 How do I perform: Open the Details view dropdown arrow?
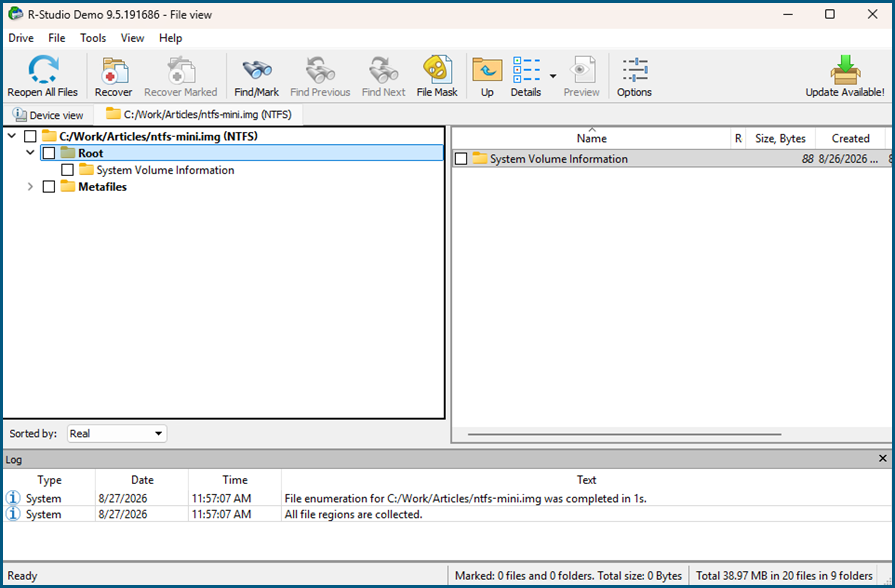pyautogui.click(x=553, y=76)
